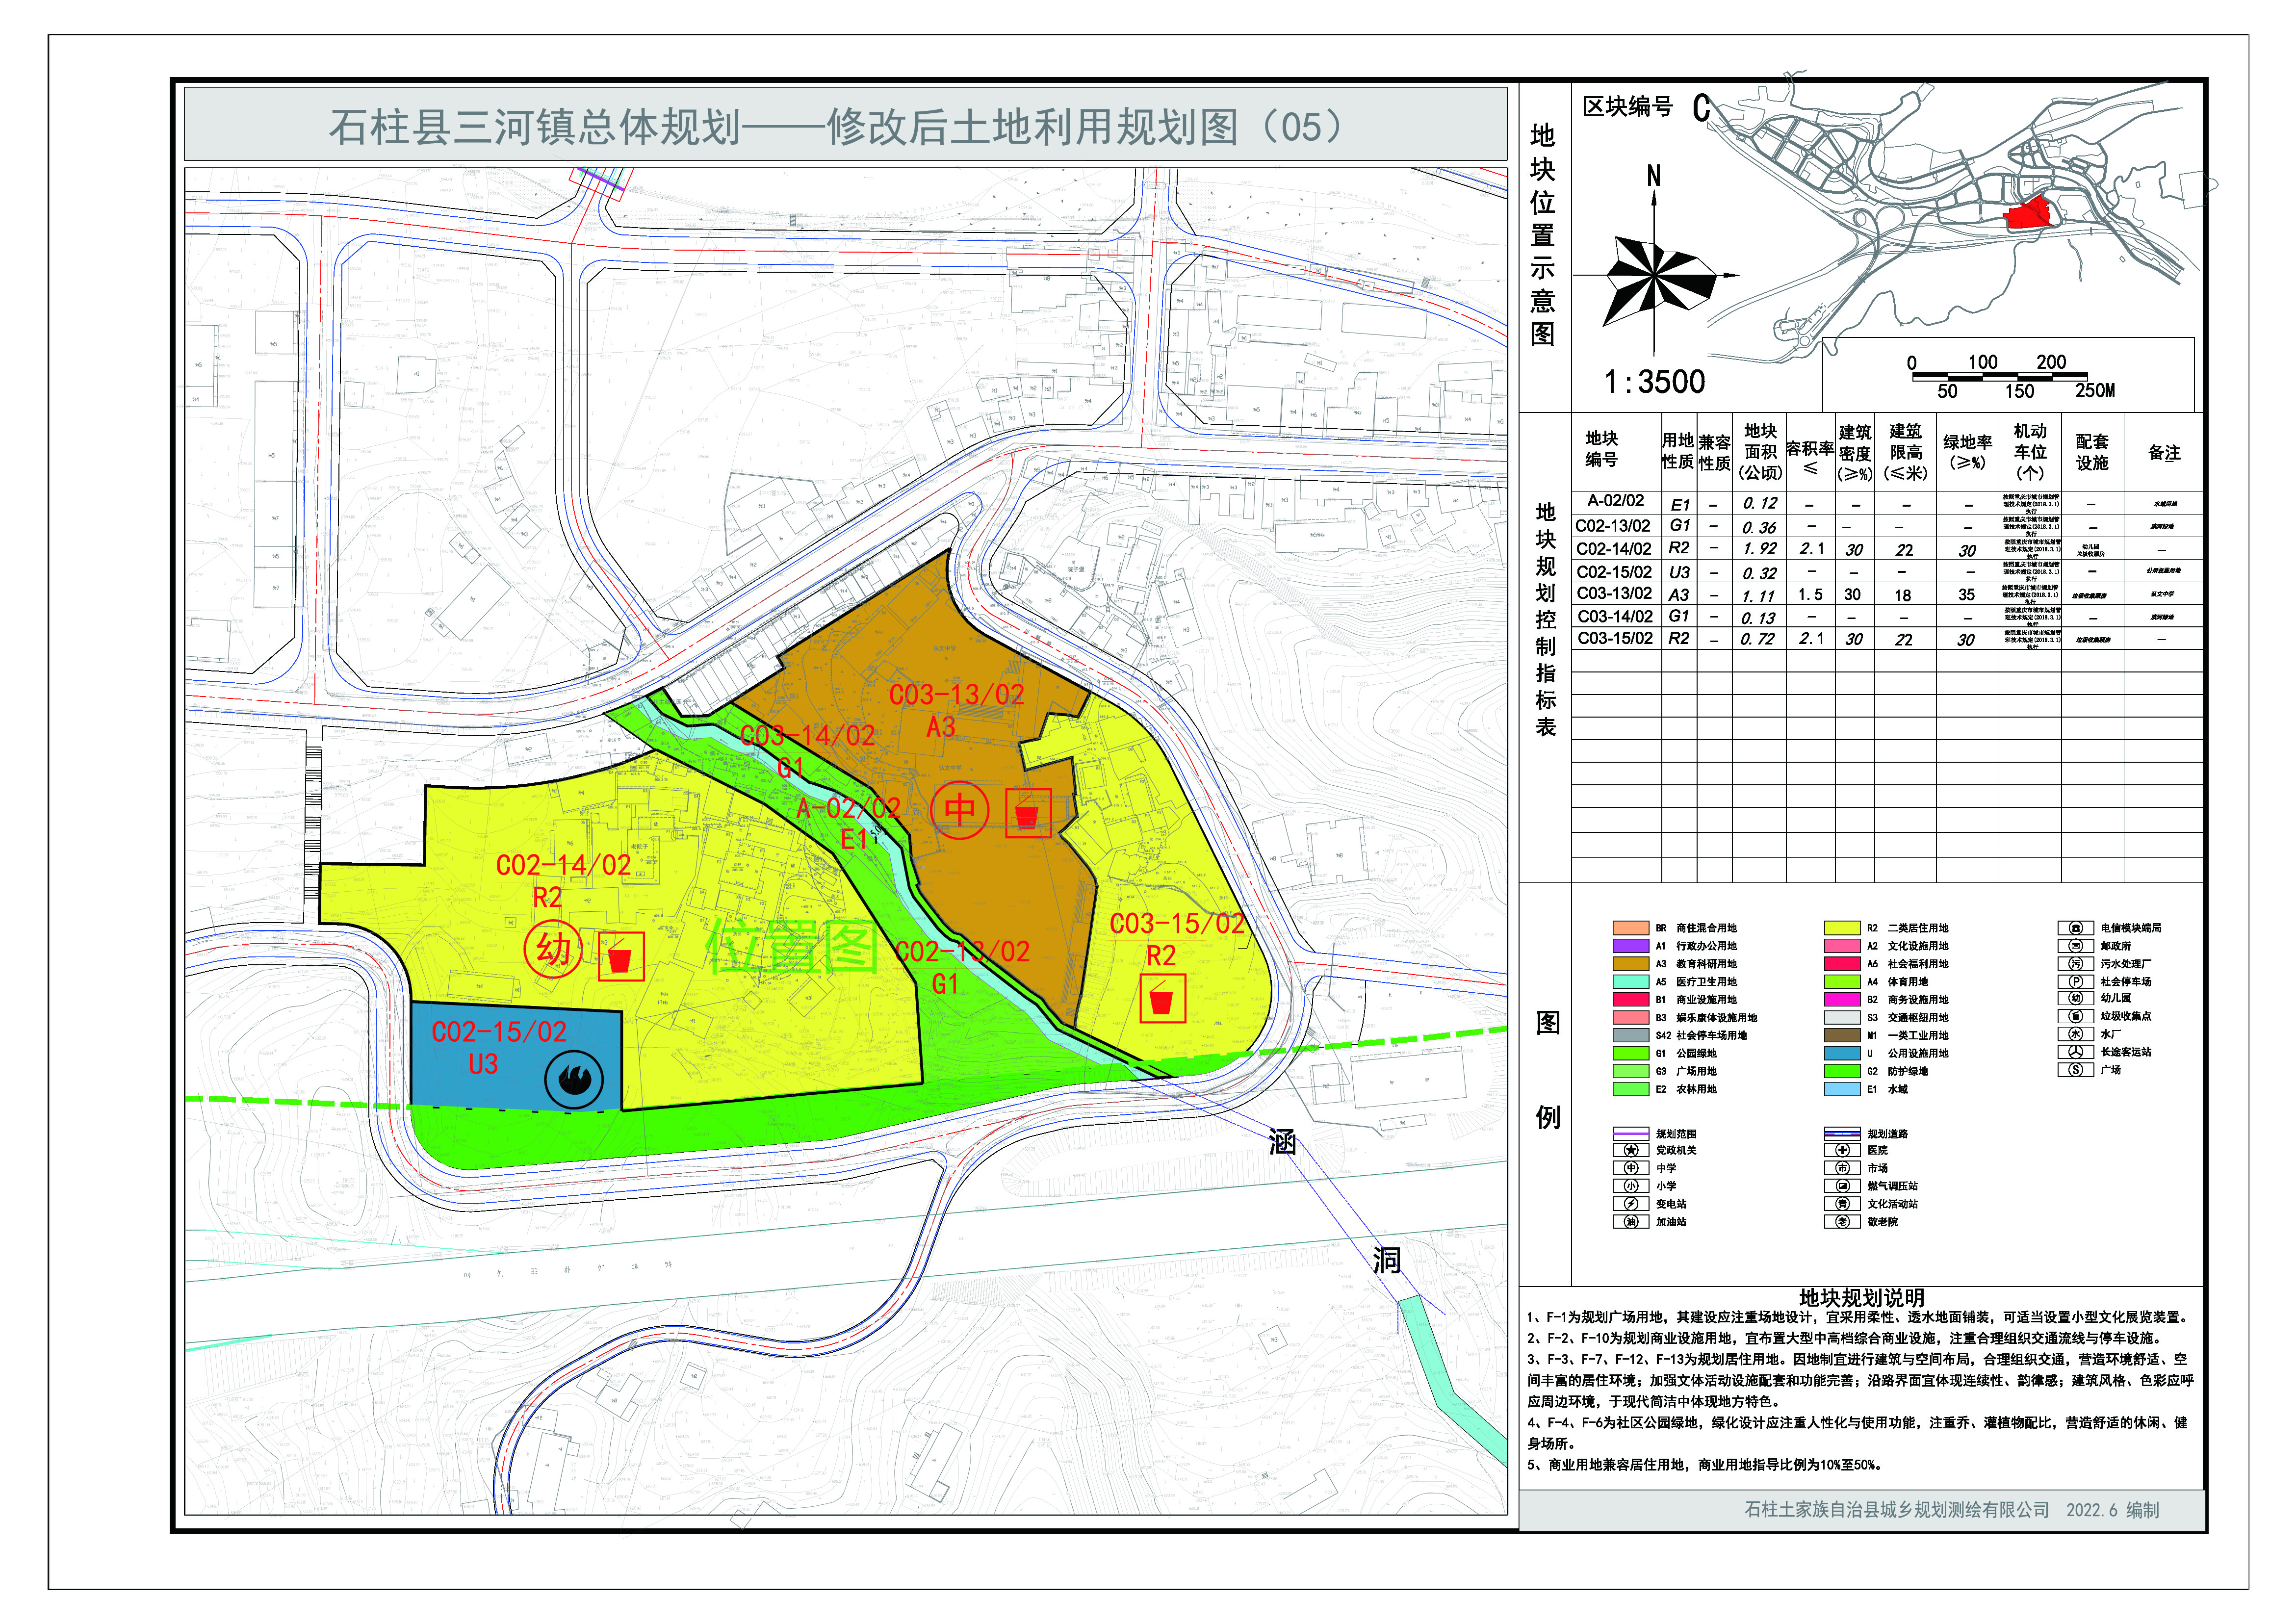2296x1624 pixels.
Task: Click the garbage bin marker in parcel C03-13/02
Action: [x=1028, y=814]
